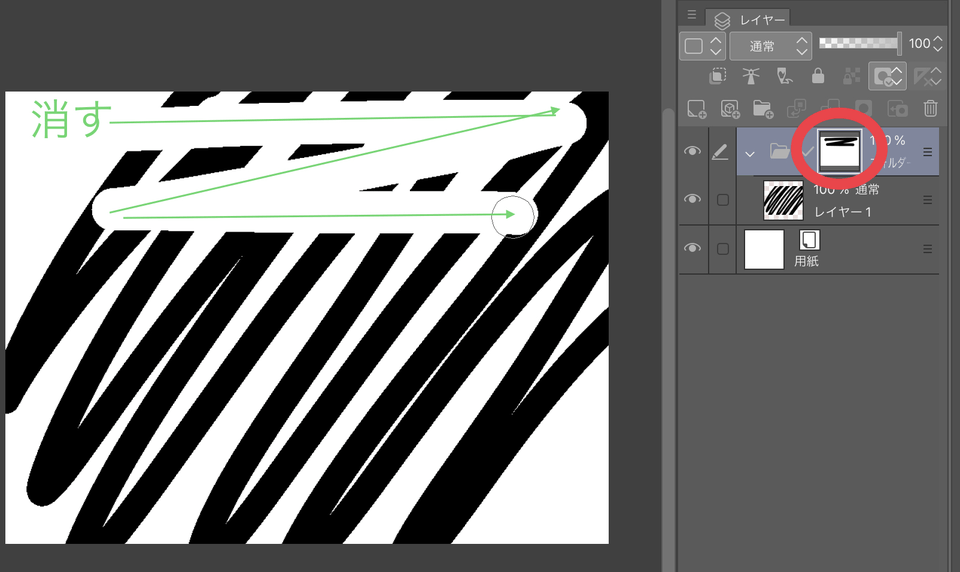Viewport: 960px width, 572px height.
Task: Grab the 用紙 row's drag handle
Action: pyautogui.click(x=928, y=249)
